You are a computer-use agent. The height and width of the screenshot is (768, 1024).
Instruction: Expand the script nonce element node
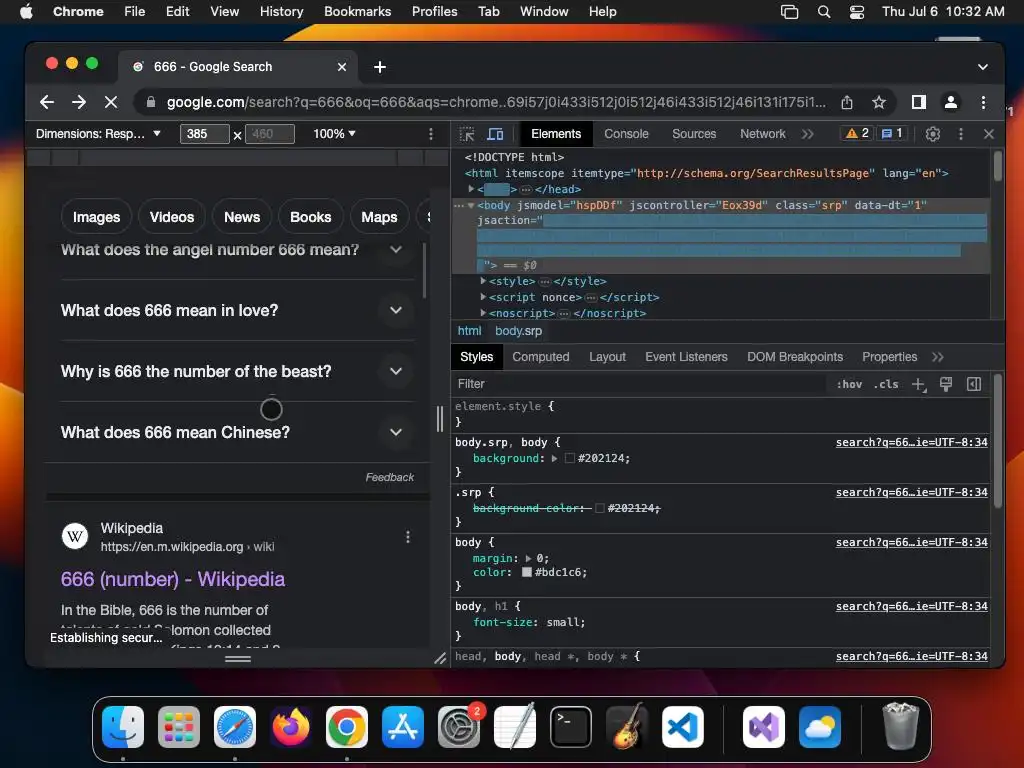pyautogui.click(x=483, y=297)
